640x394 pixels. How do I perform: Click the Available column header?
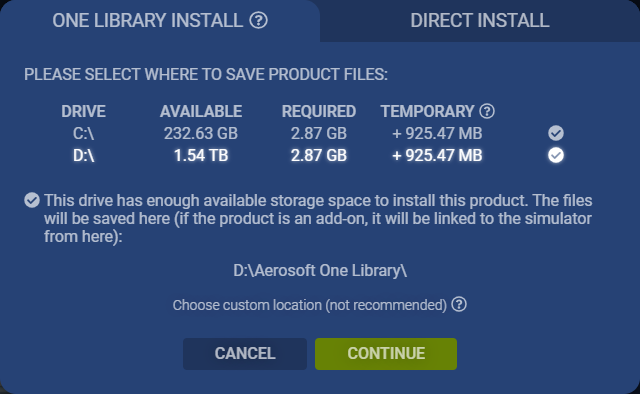click(x=201, y=111)
